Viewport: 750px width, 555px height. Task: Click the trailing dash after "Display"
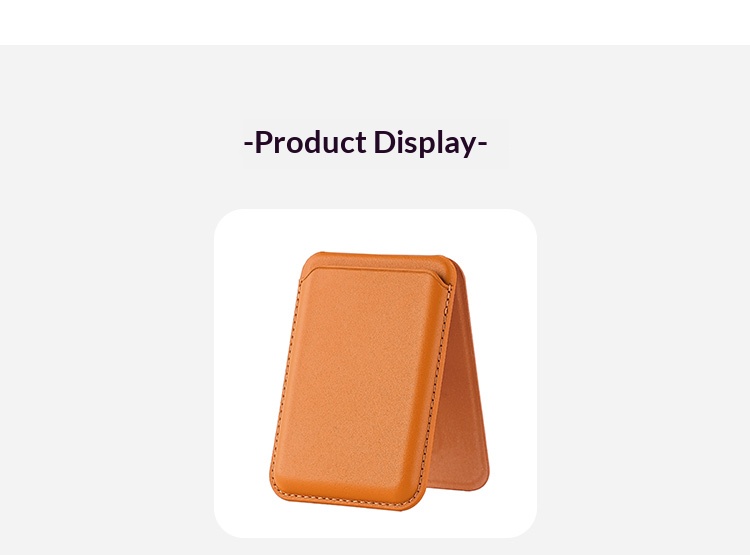(482, 143)
